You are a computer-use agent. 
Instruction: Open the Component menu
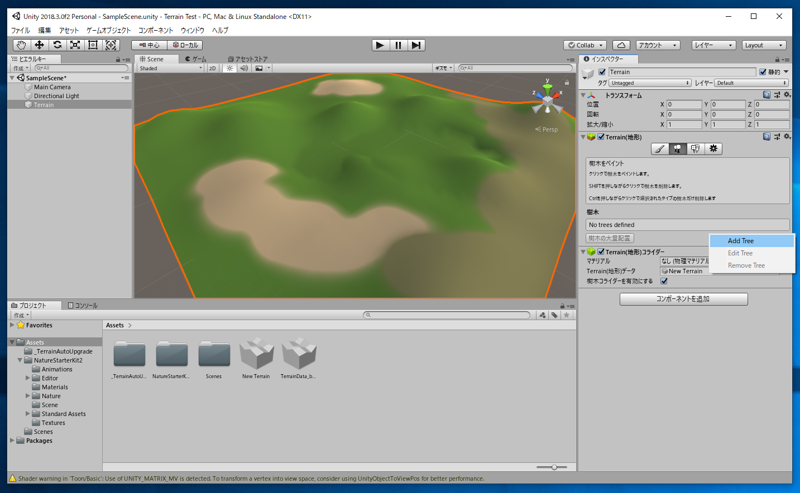click(x=156, y=30)
